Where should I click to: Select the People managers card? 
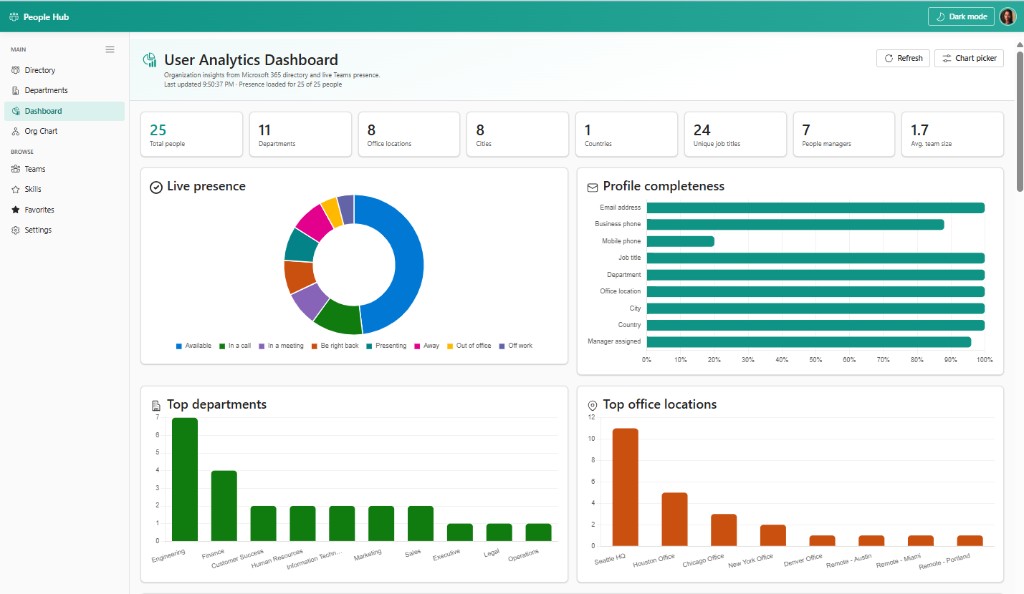pos(844,134)
